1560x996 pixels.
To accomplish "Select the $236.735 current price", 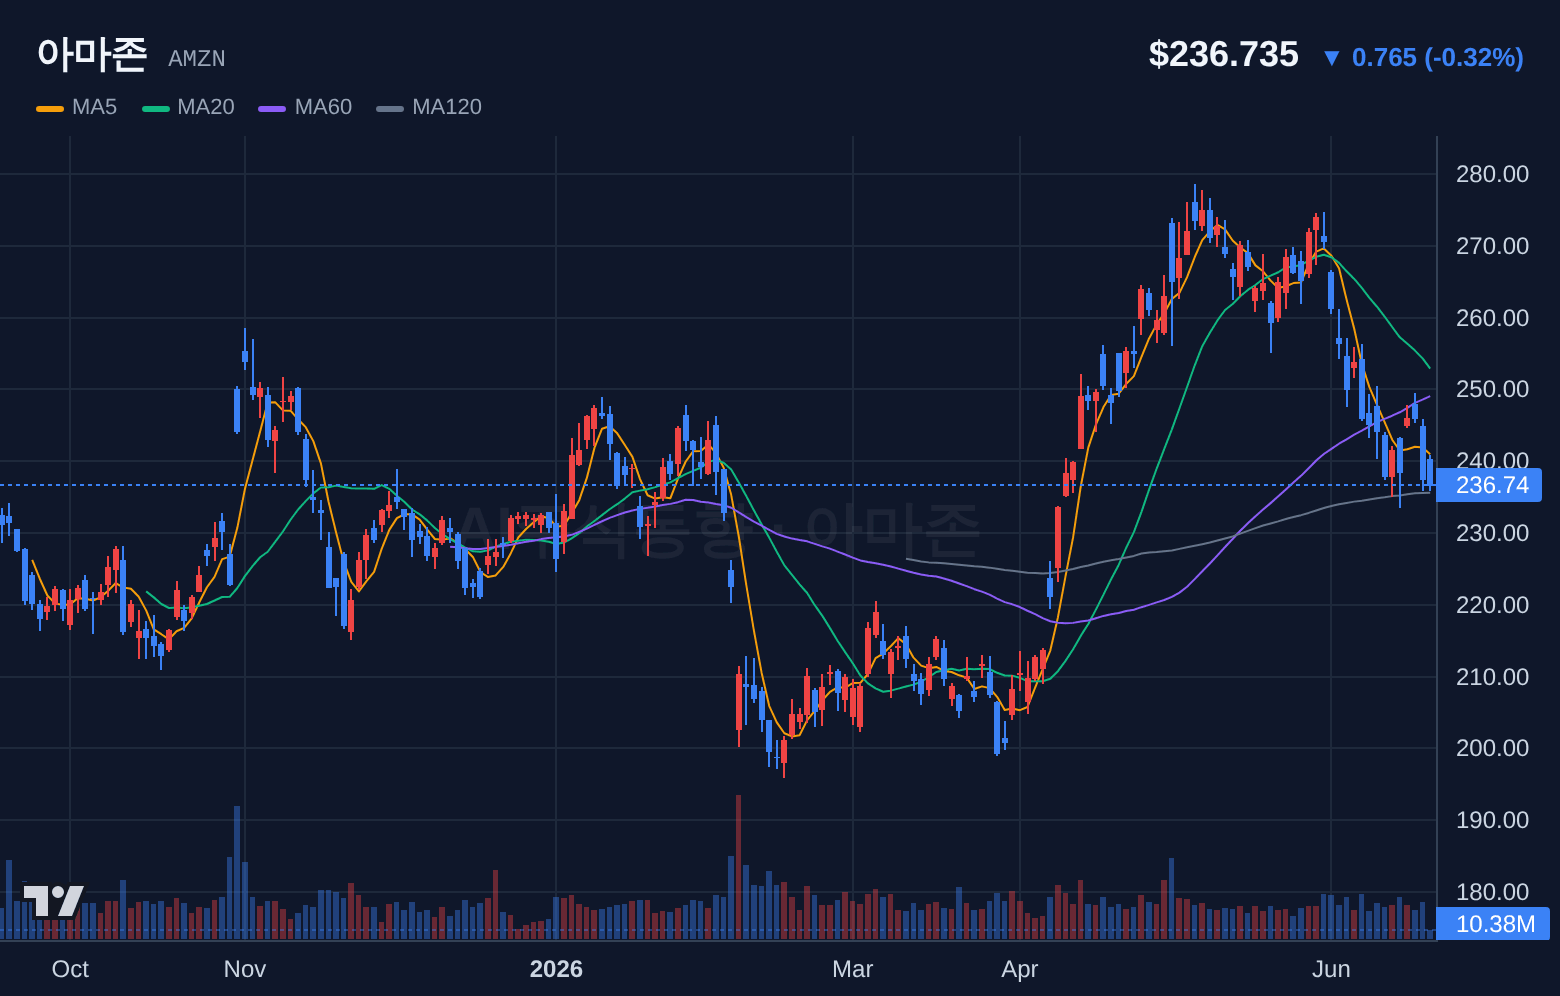I will 1223,54.
